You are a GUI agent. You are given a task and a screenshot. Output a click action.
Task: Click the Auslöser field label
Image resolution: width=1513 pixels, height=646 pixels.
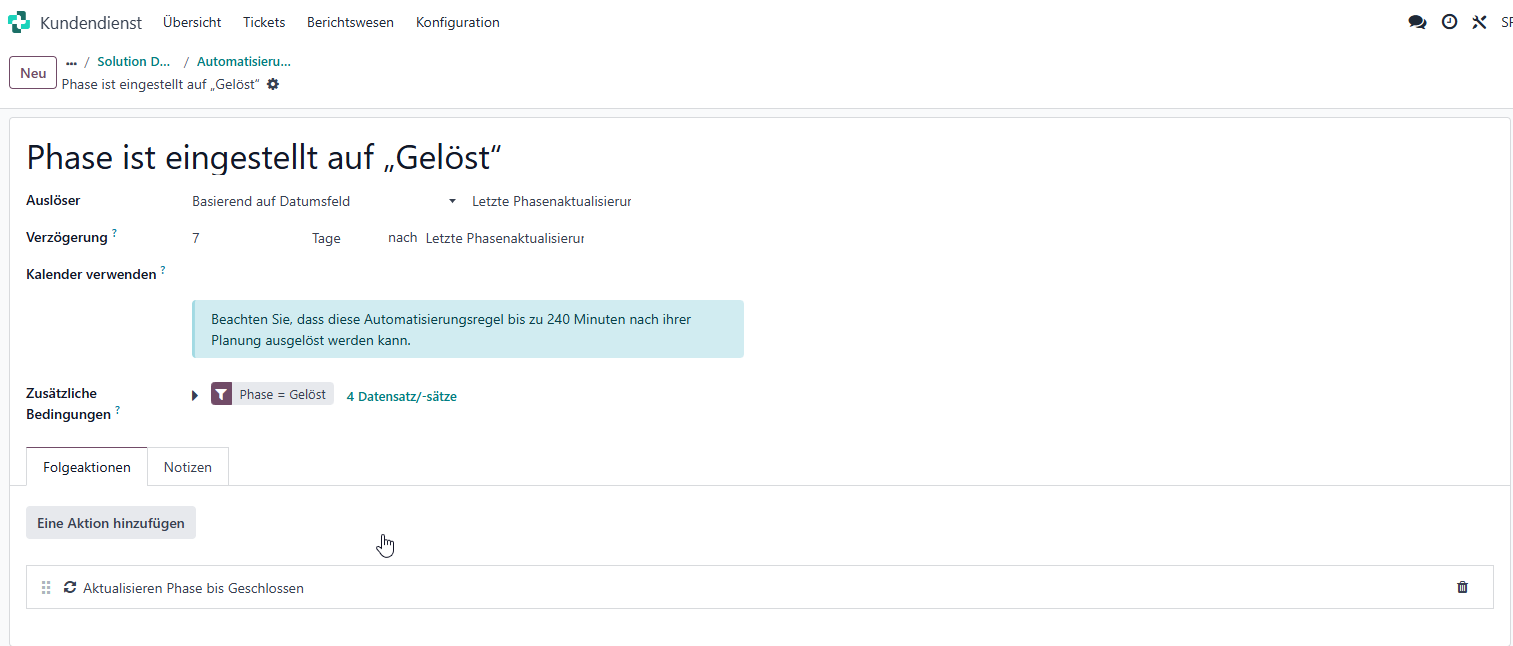tap(53, 200)
